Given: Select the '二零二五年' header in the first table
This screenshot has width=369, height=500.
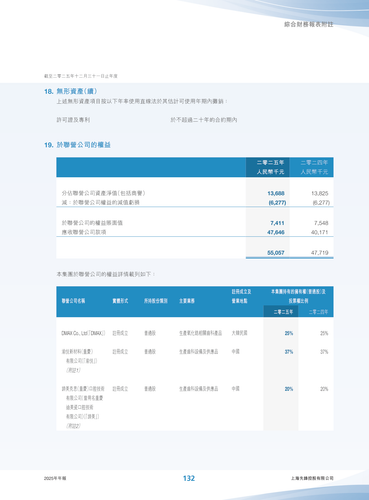Looking at the screenshot, I should tap(270, 163).
